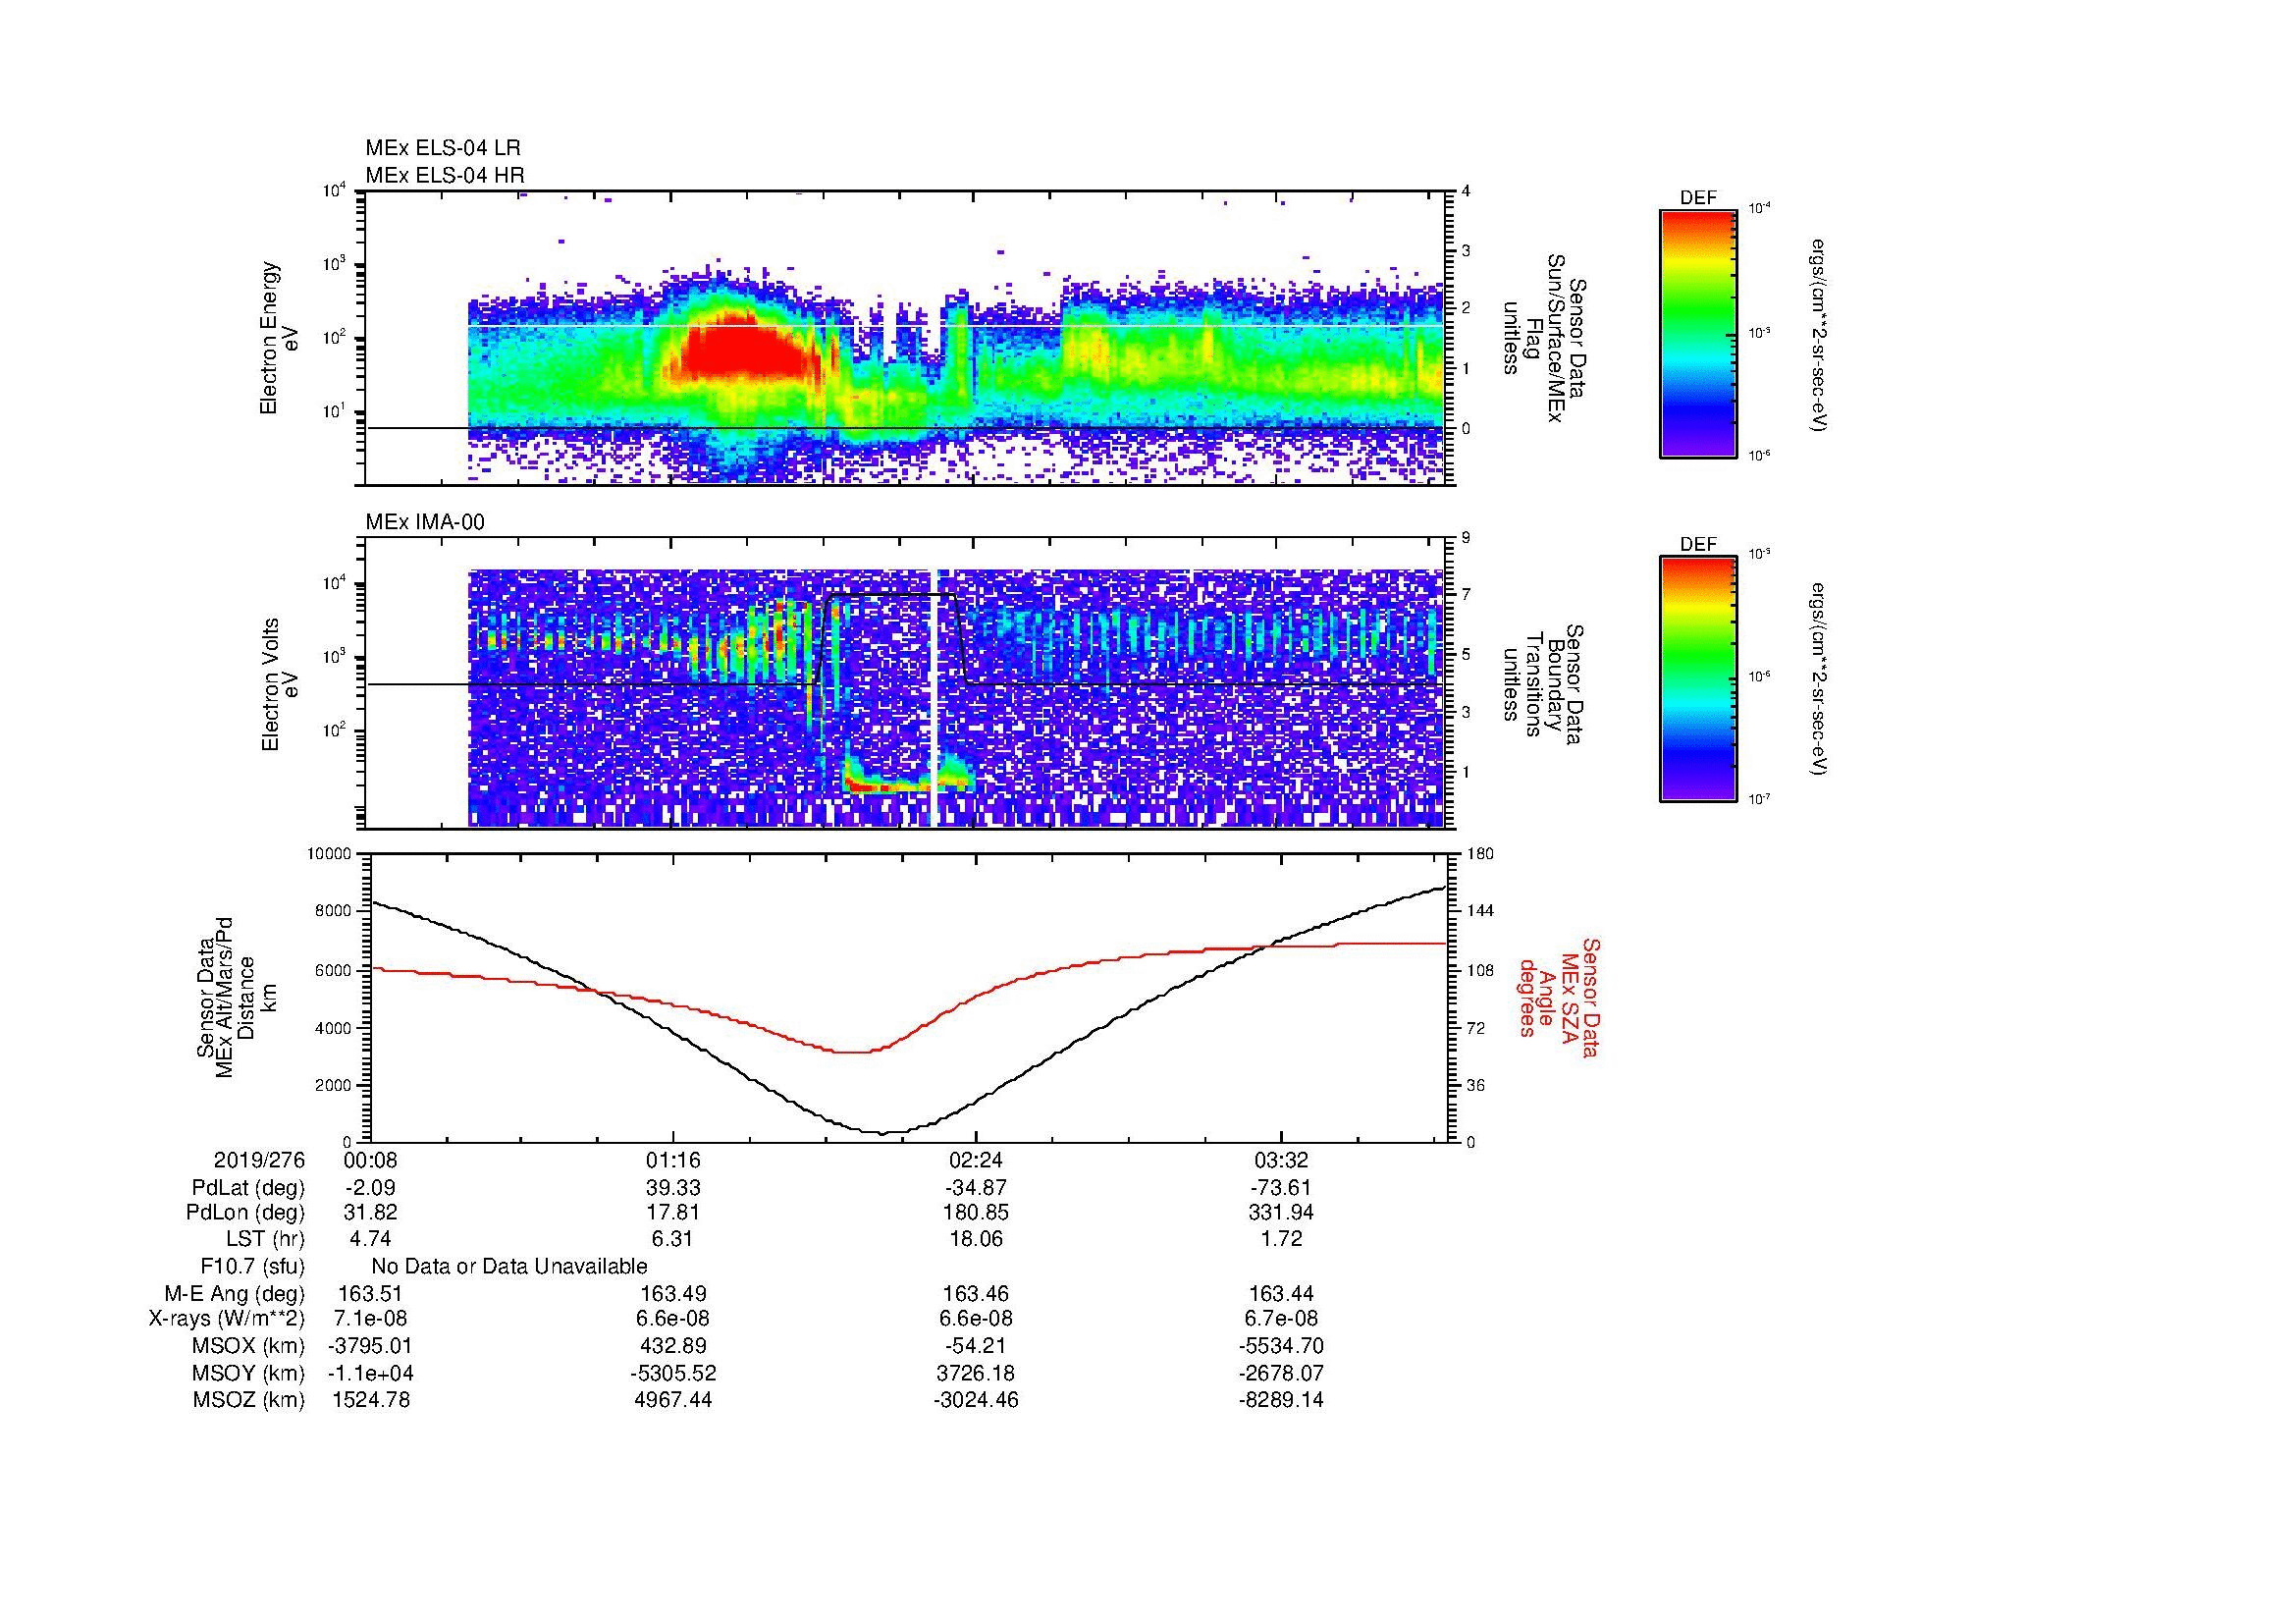Click the 'LST (hr)' row label
Image resolution: width=2296 pixels, height=1623 pixels.
265,1240
